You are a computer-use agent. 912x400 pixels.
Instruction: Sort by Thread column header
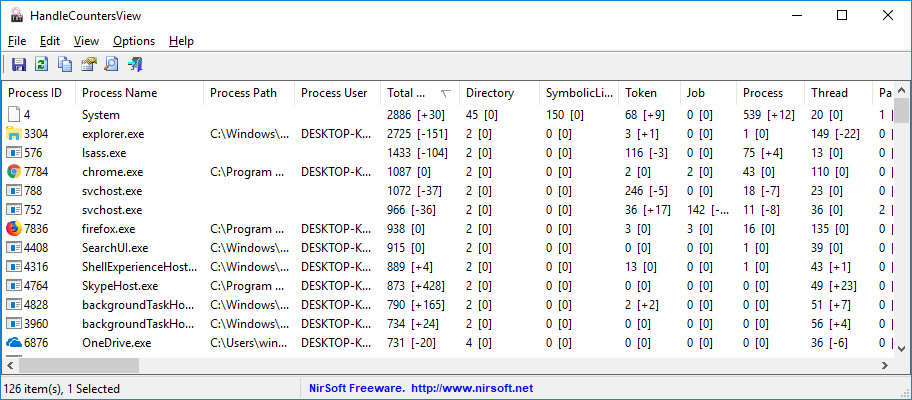pos(829,93)
